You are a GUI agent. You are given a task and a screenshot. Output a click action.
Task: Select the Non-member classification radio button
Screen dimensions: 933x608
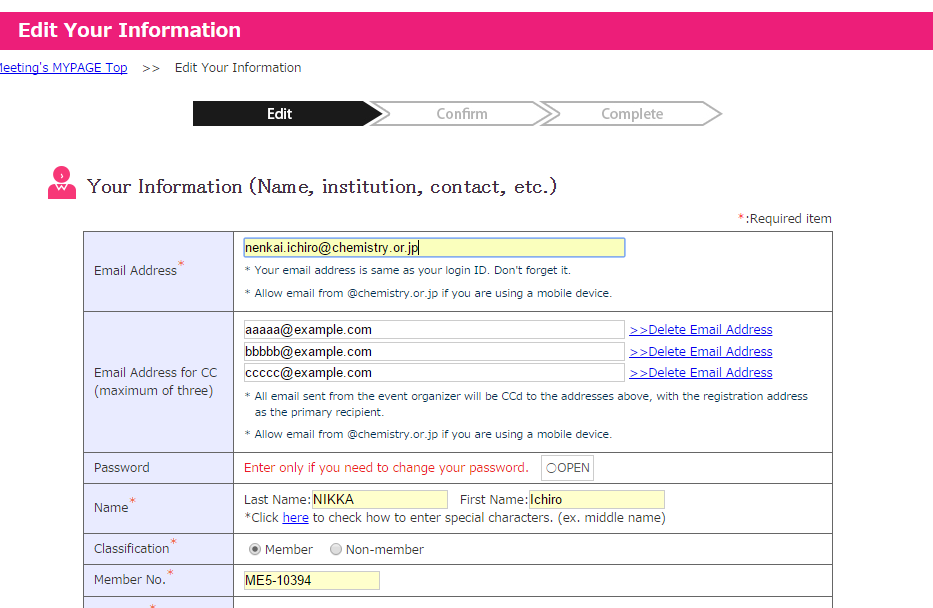point(336,549)
